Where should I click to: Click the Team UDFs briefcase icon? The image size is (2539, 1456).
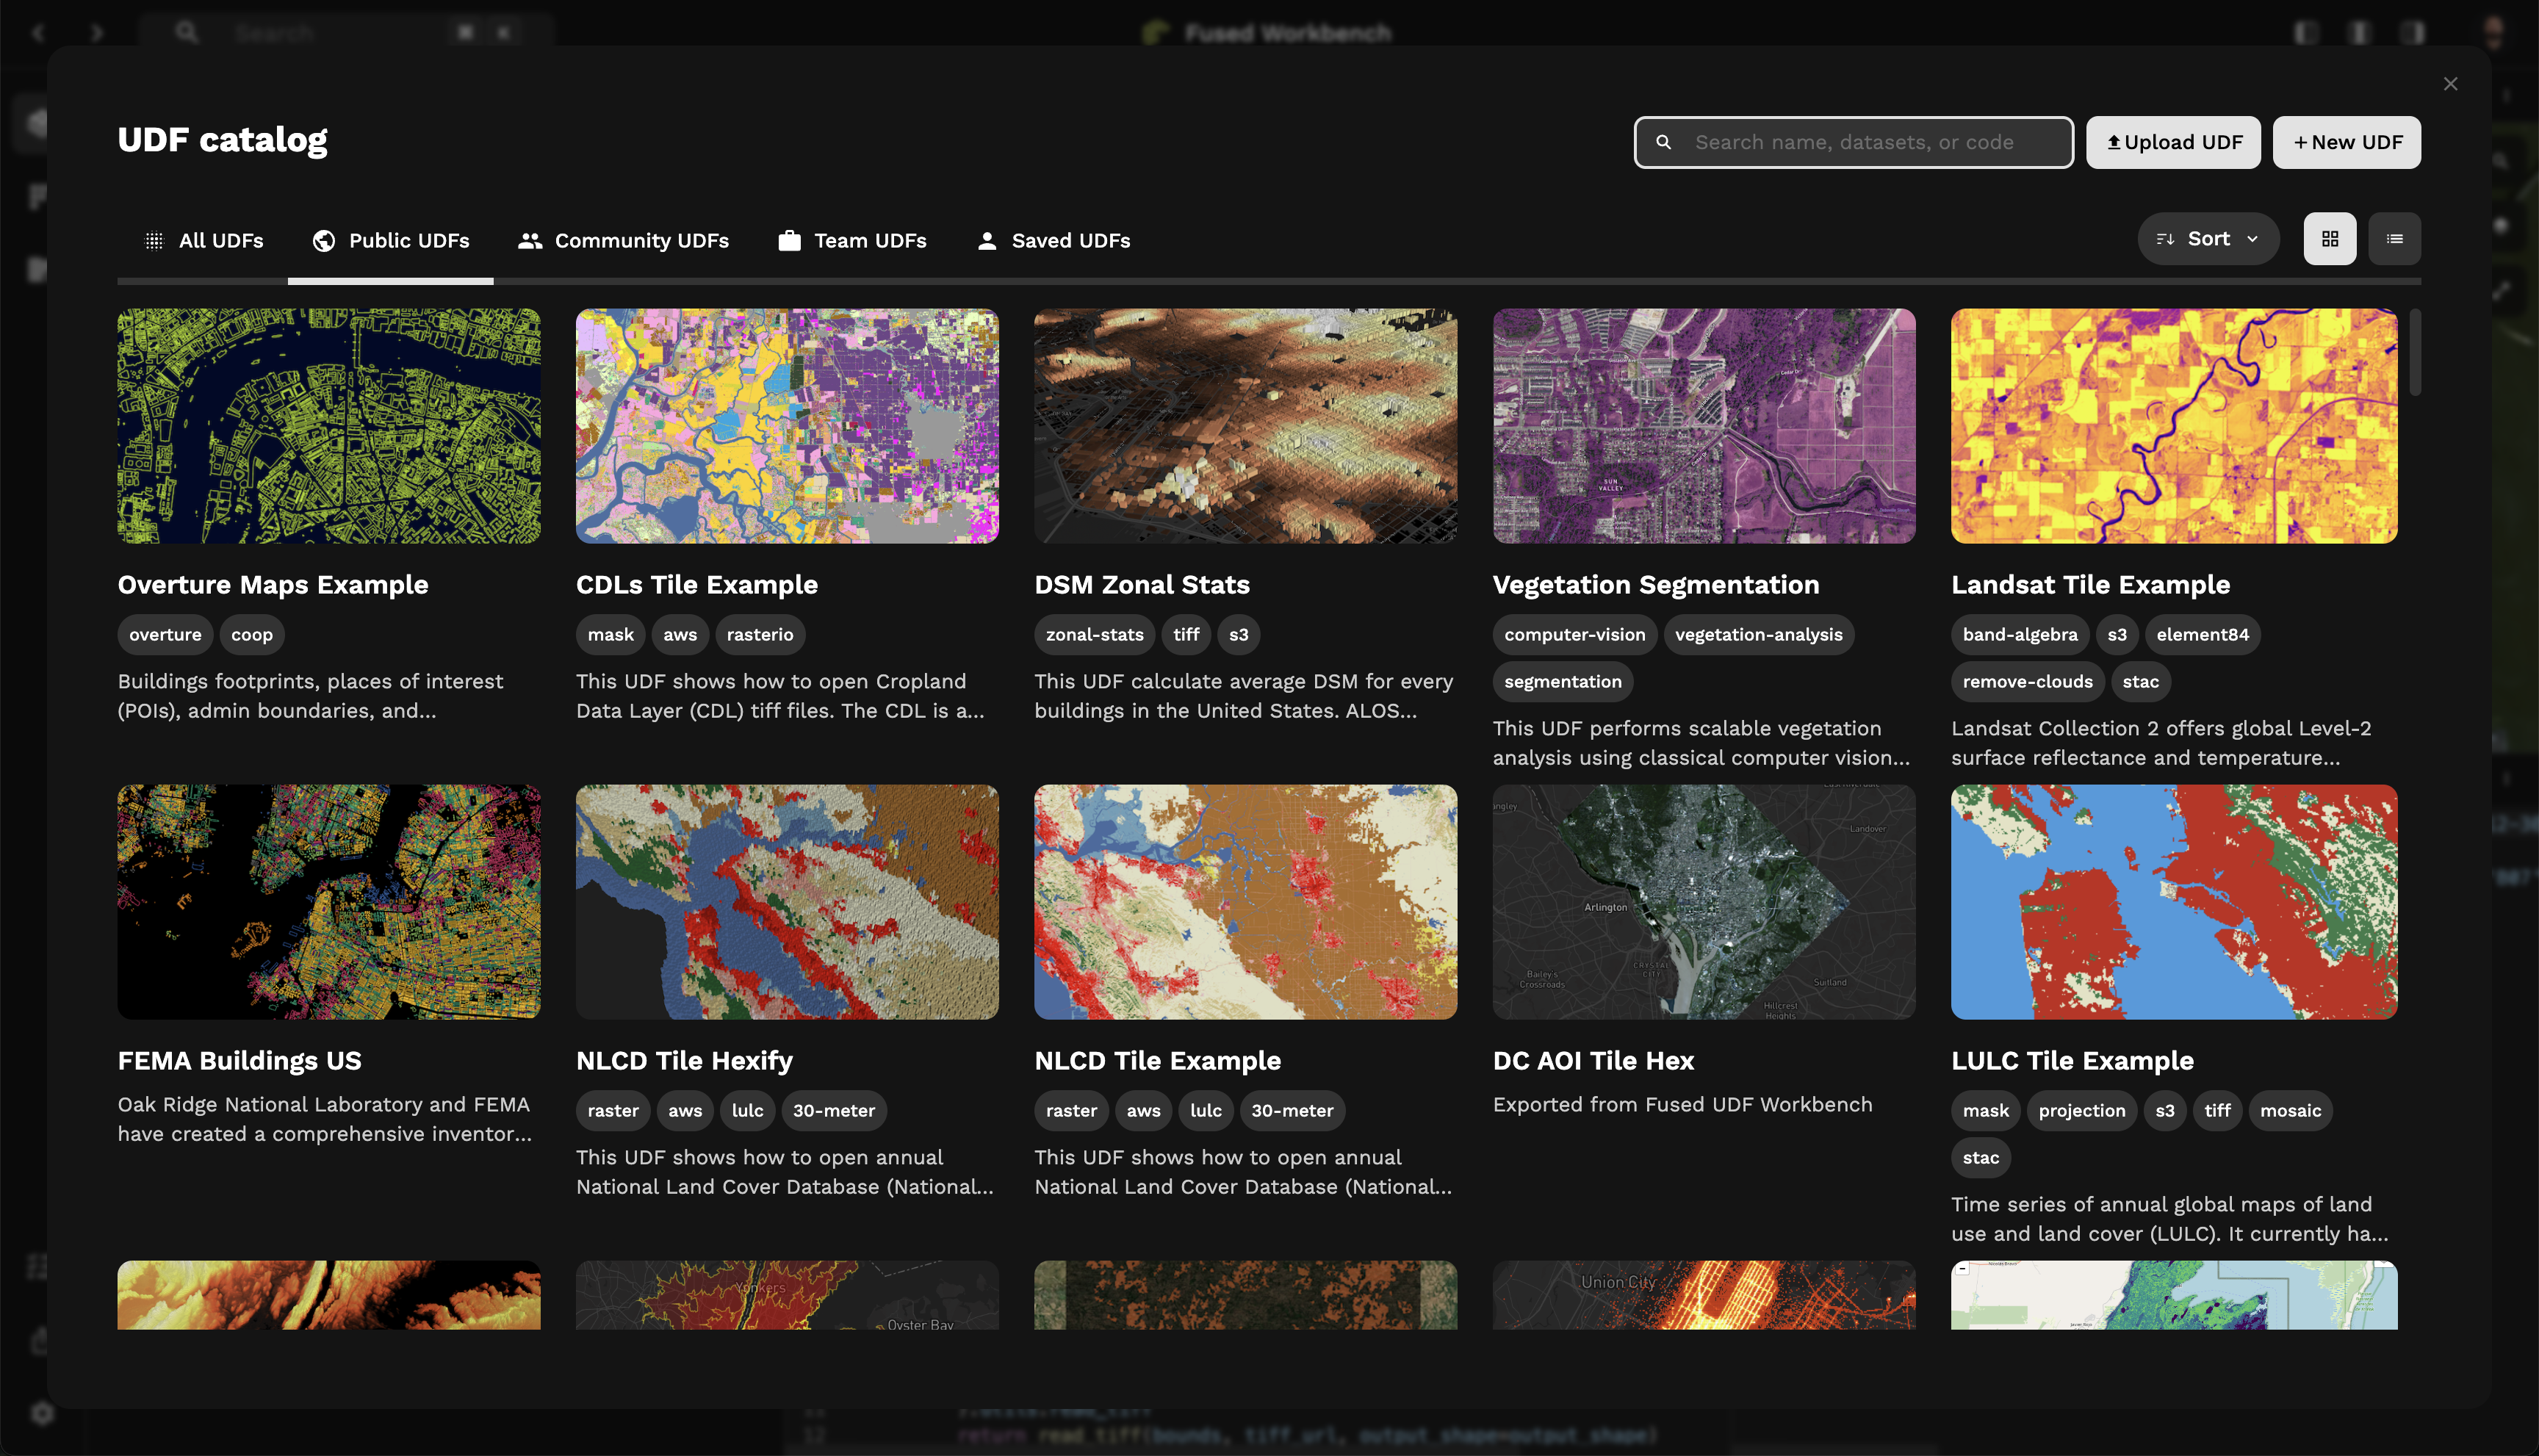(789, 240)
